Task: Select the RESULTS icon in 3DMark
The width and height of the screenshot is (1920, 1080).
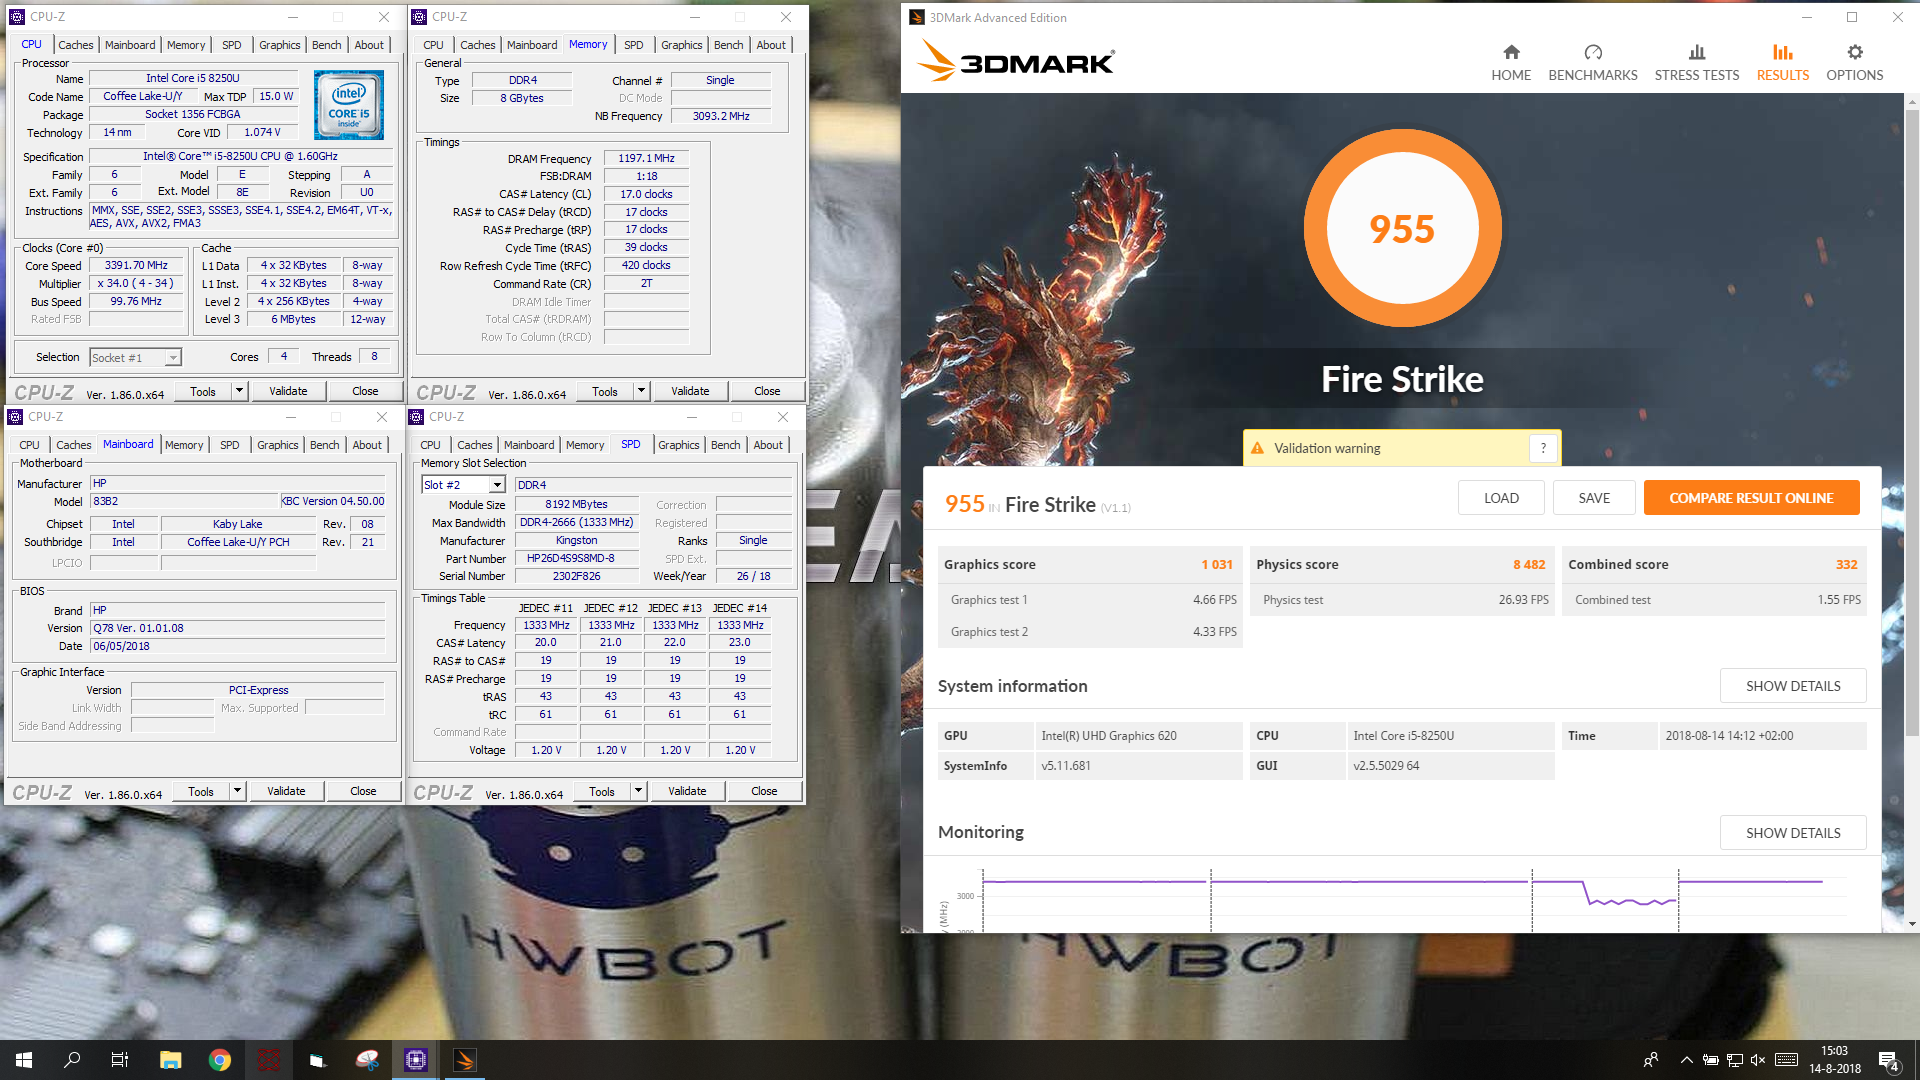Action: pyautogui.click(x=1783, y=52)
